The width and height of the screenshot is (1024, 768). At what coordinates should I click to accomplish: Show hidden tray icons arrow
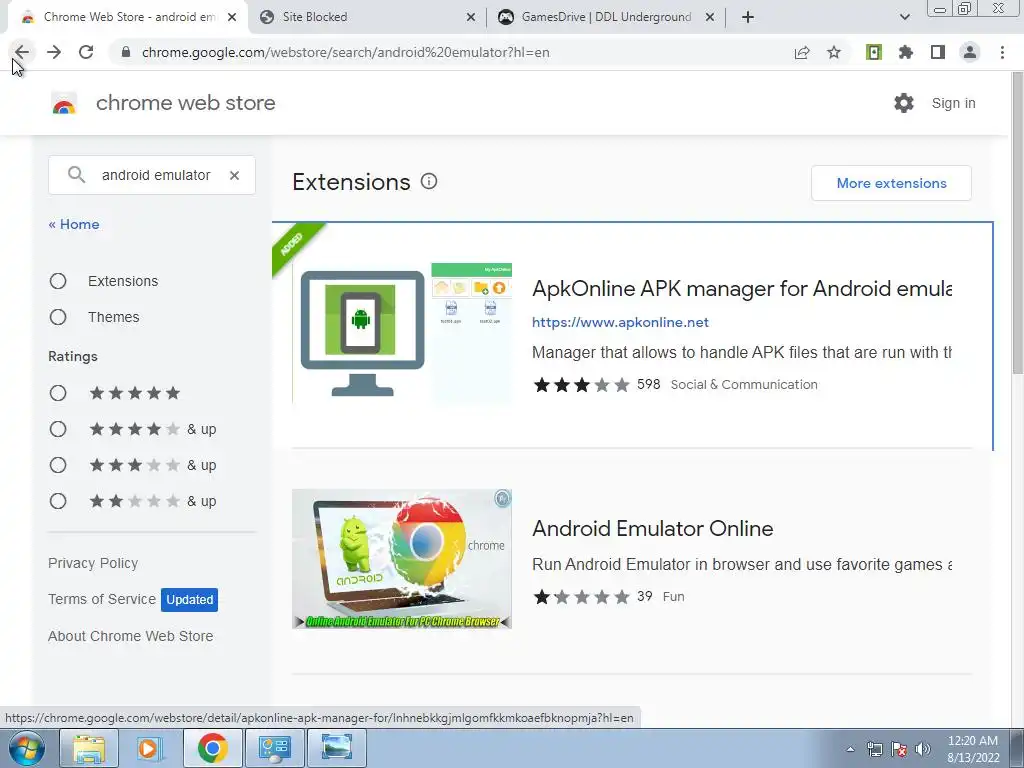[850, 749]
